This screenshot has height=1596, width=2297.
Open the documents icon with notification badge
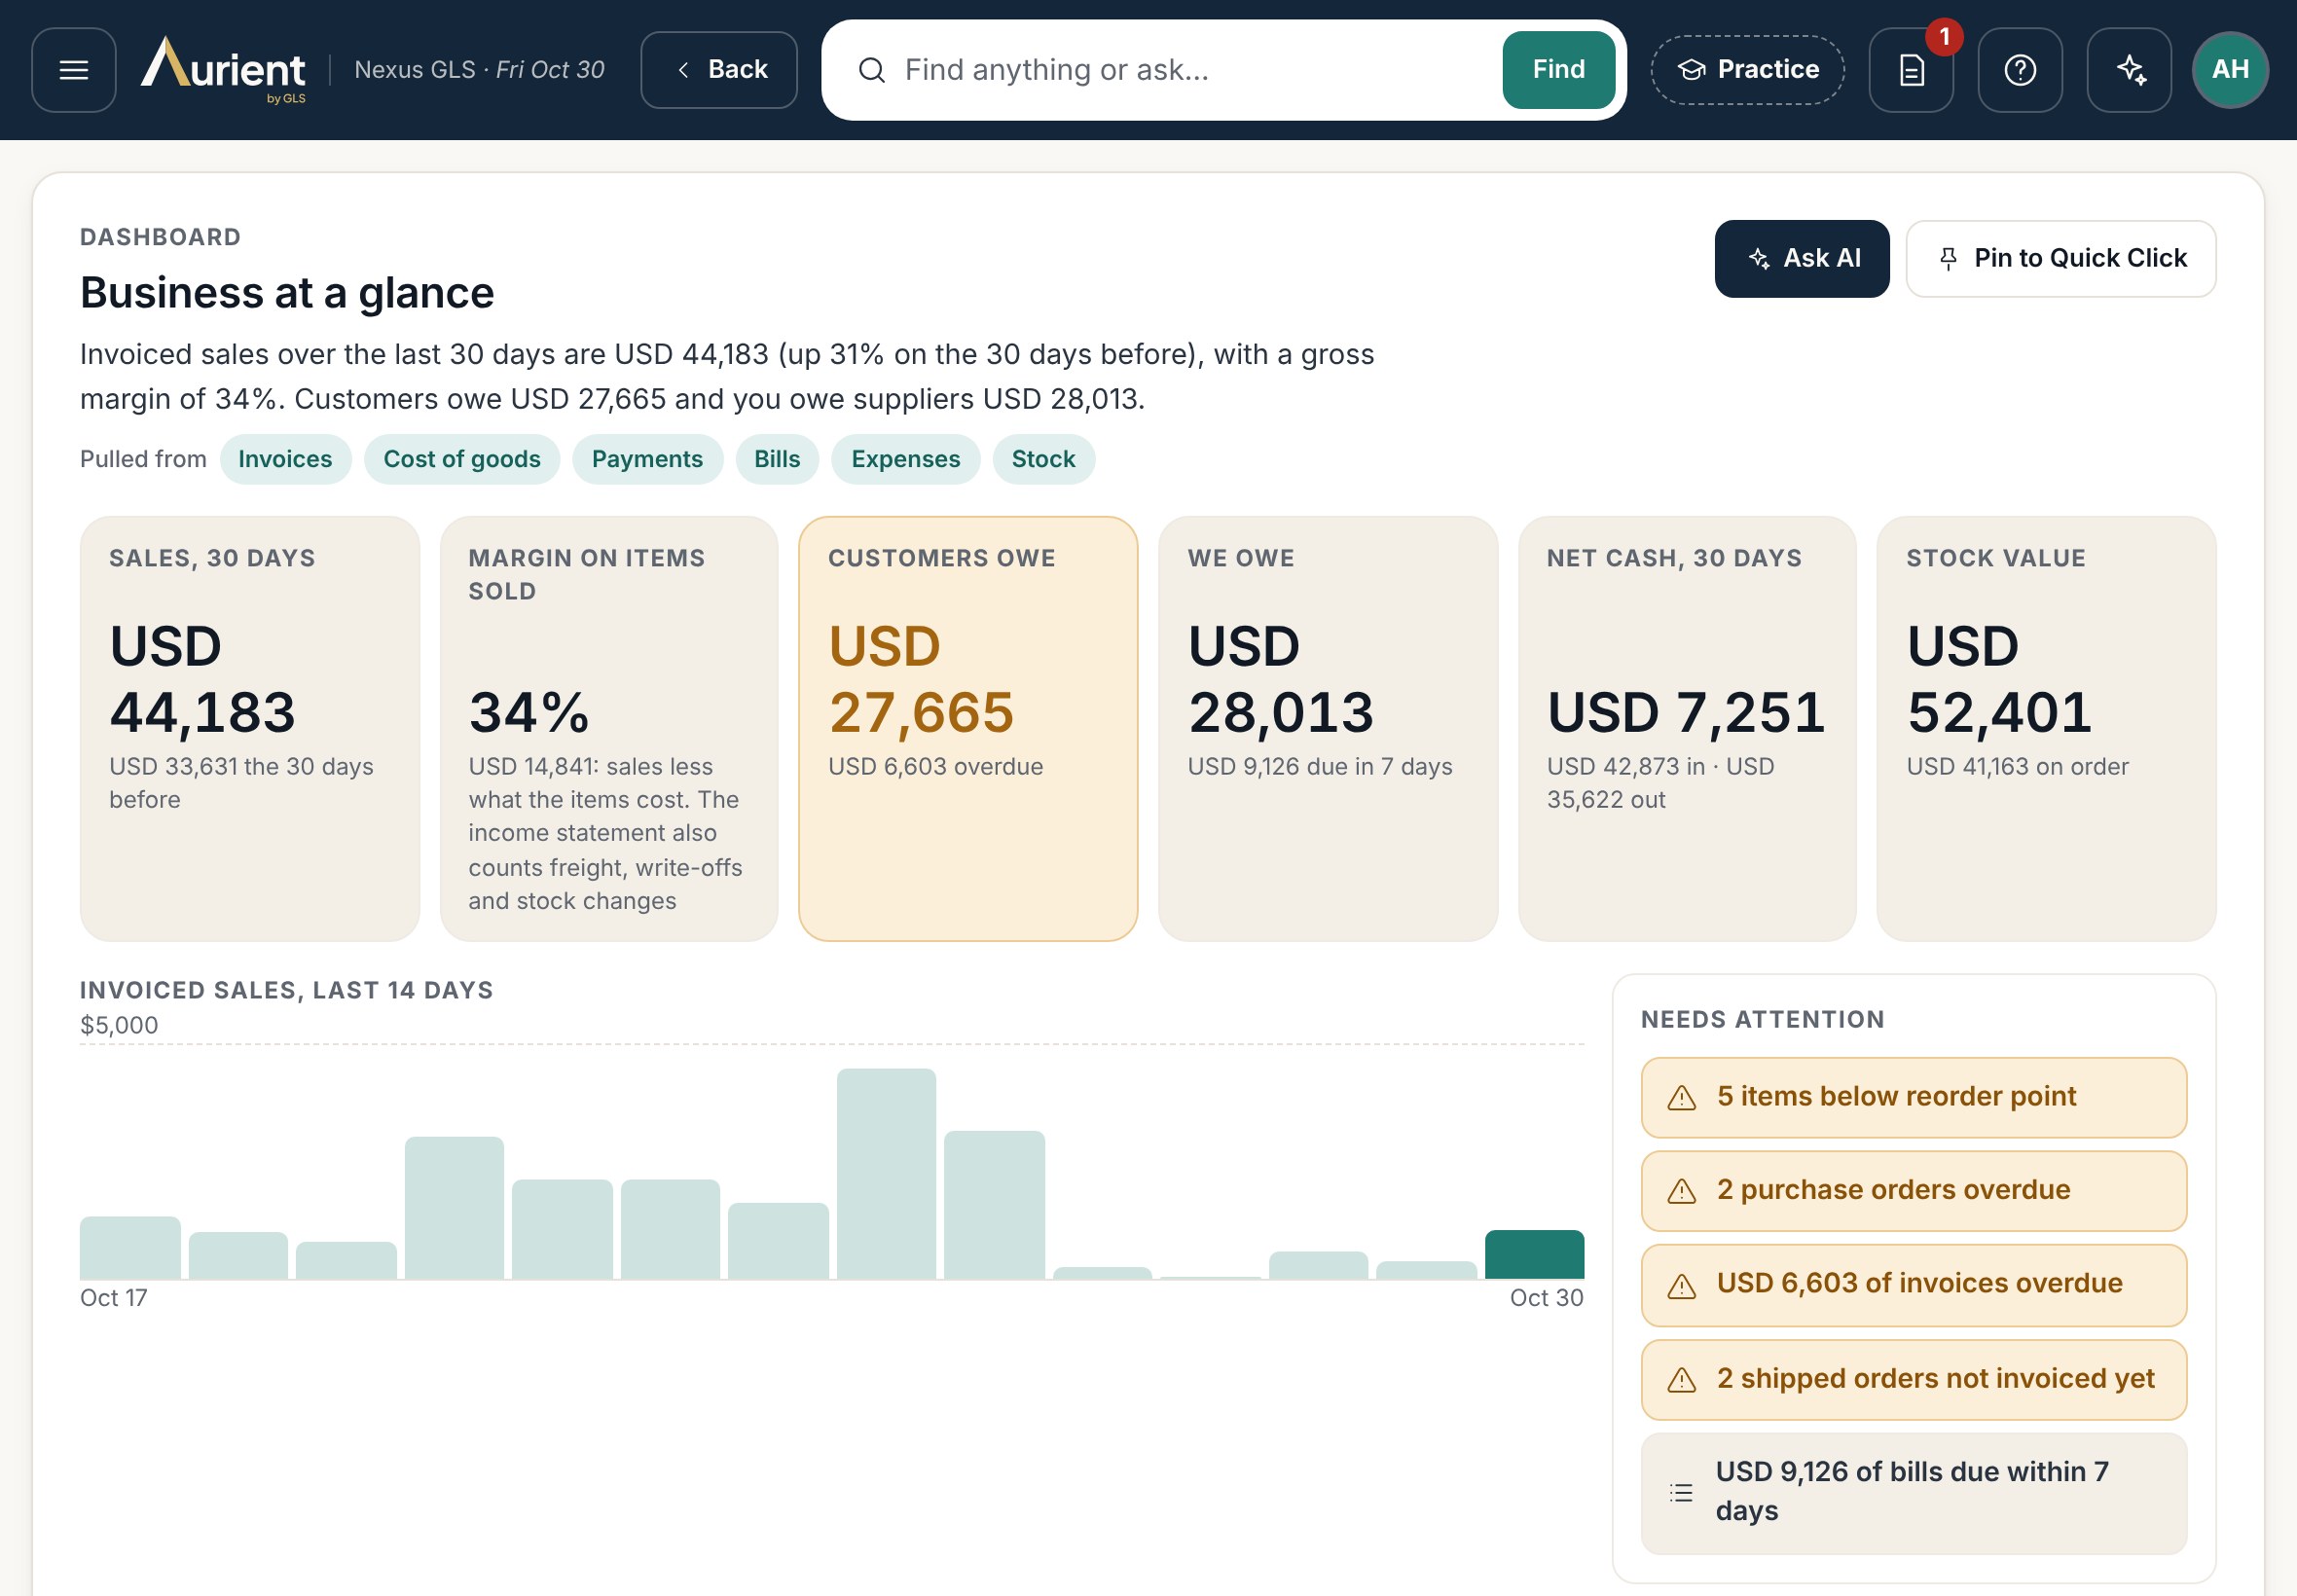point(1911,70)
